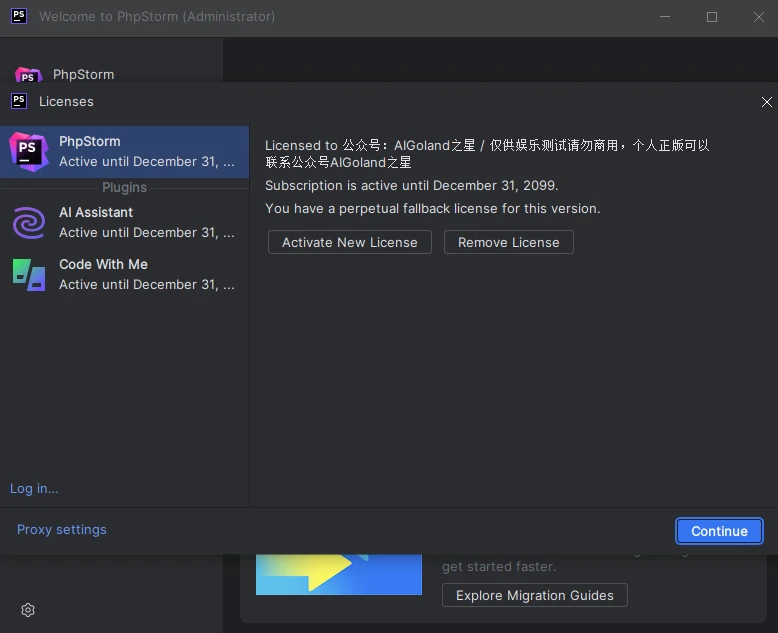Click the PhpStorm product icon in license list
The width and height of the screenshot is (778, 633).
point(29,152)
